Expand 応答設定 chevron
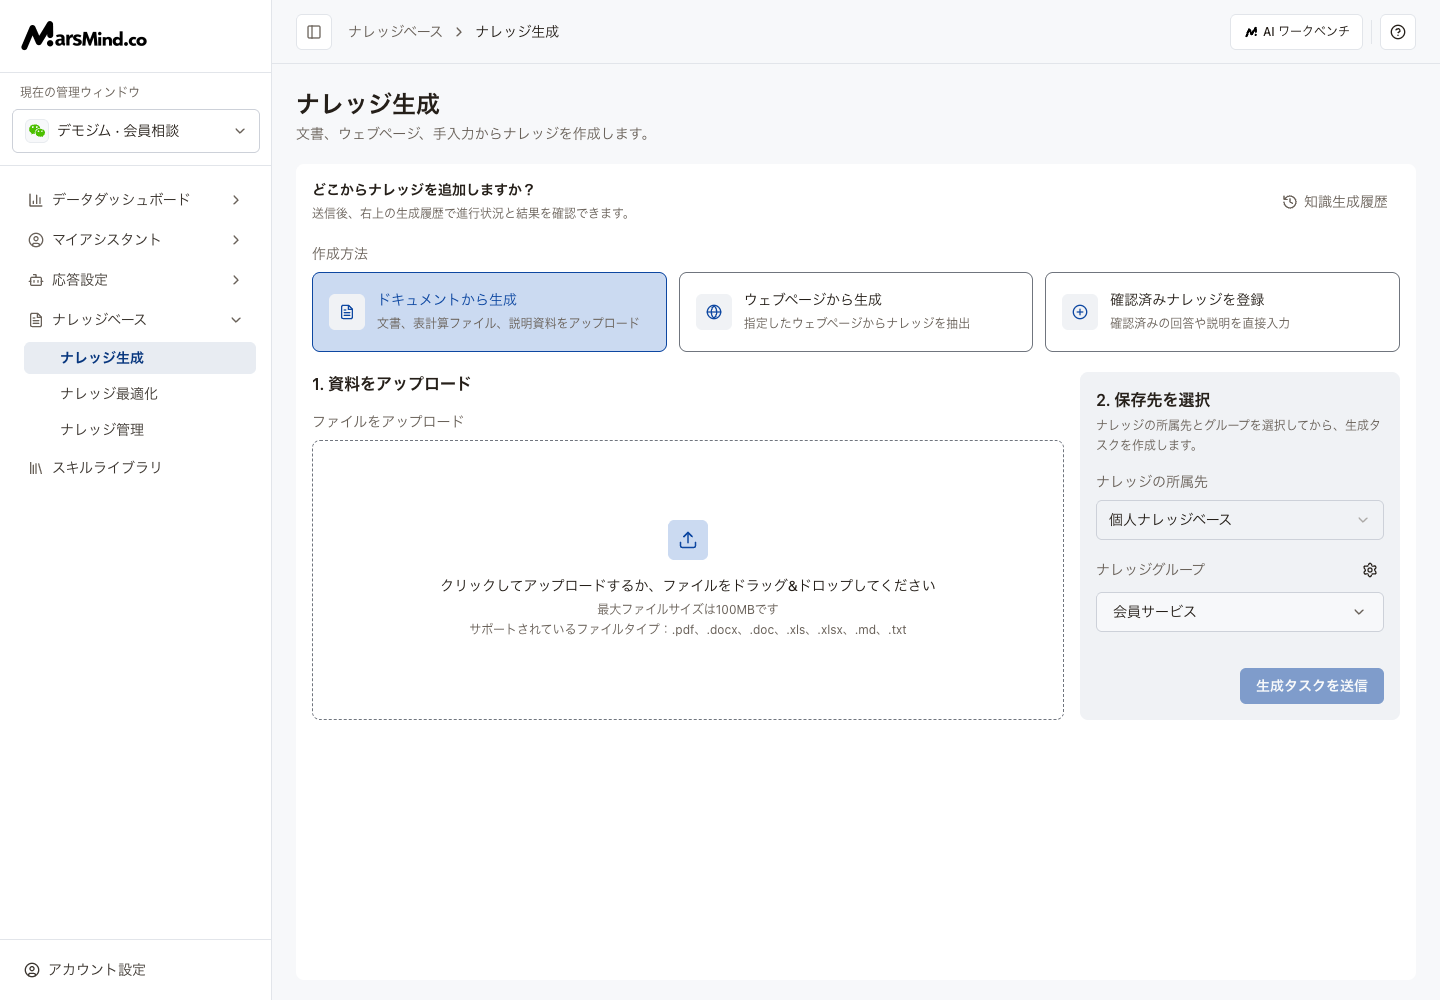1440x1000 pixels. point(236,280)
